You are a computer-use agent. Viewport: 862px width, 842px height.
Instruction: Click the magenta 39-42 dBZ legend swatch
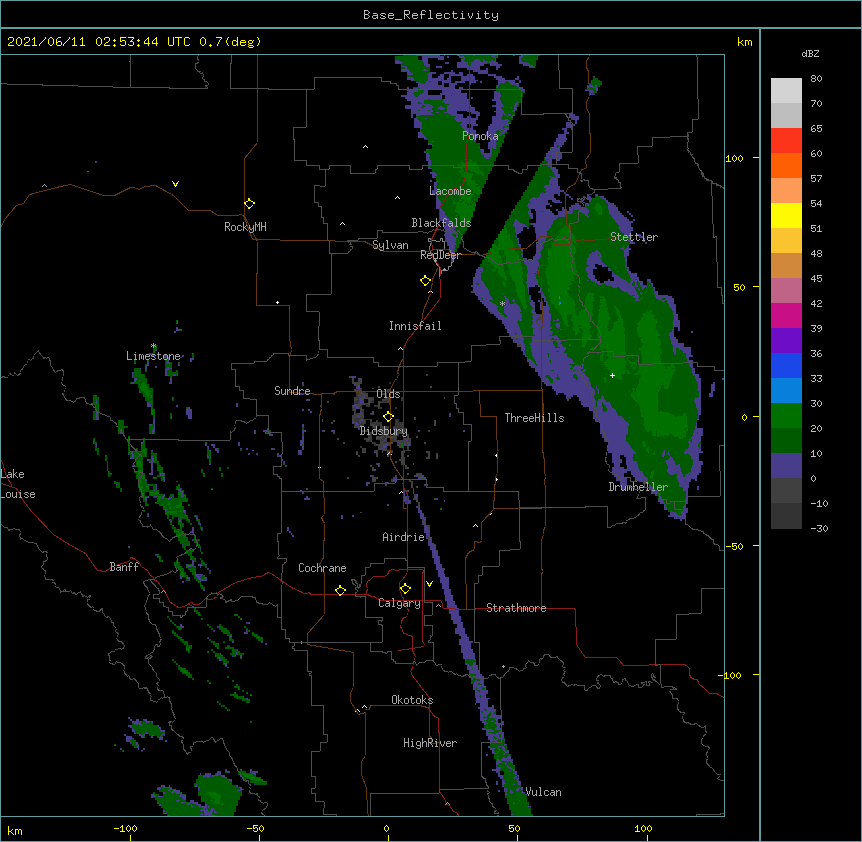pos(786,315)
